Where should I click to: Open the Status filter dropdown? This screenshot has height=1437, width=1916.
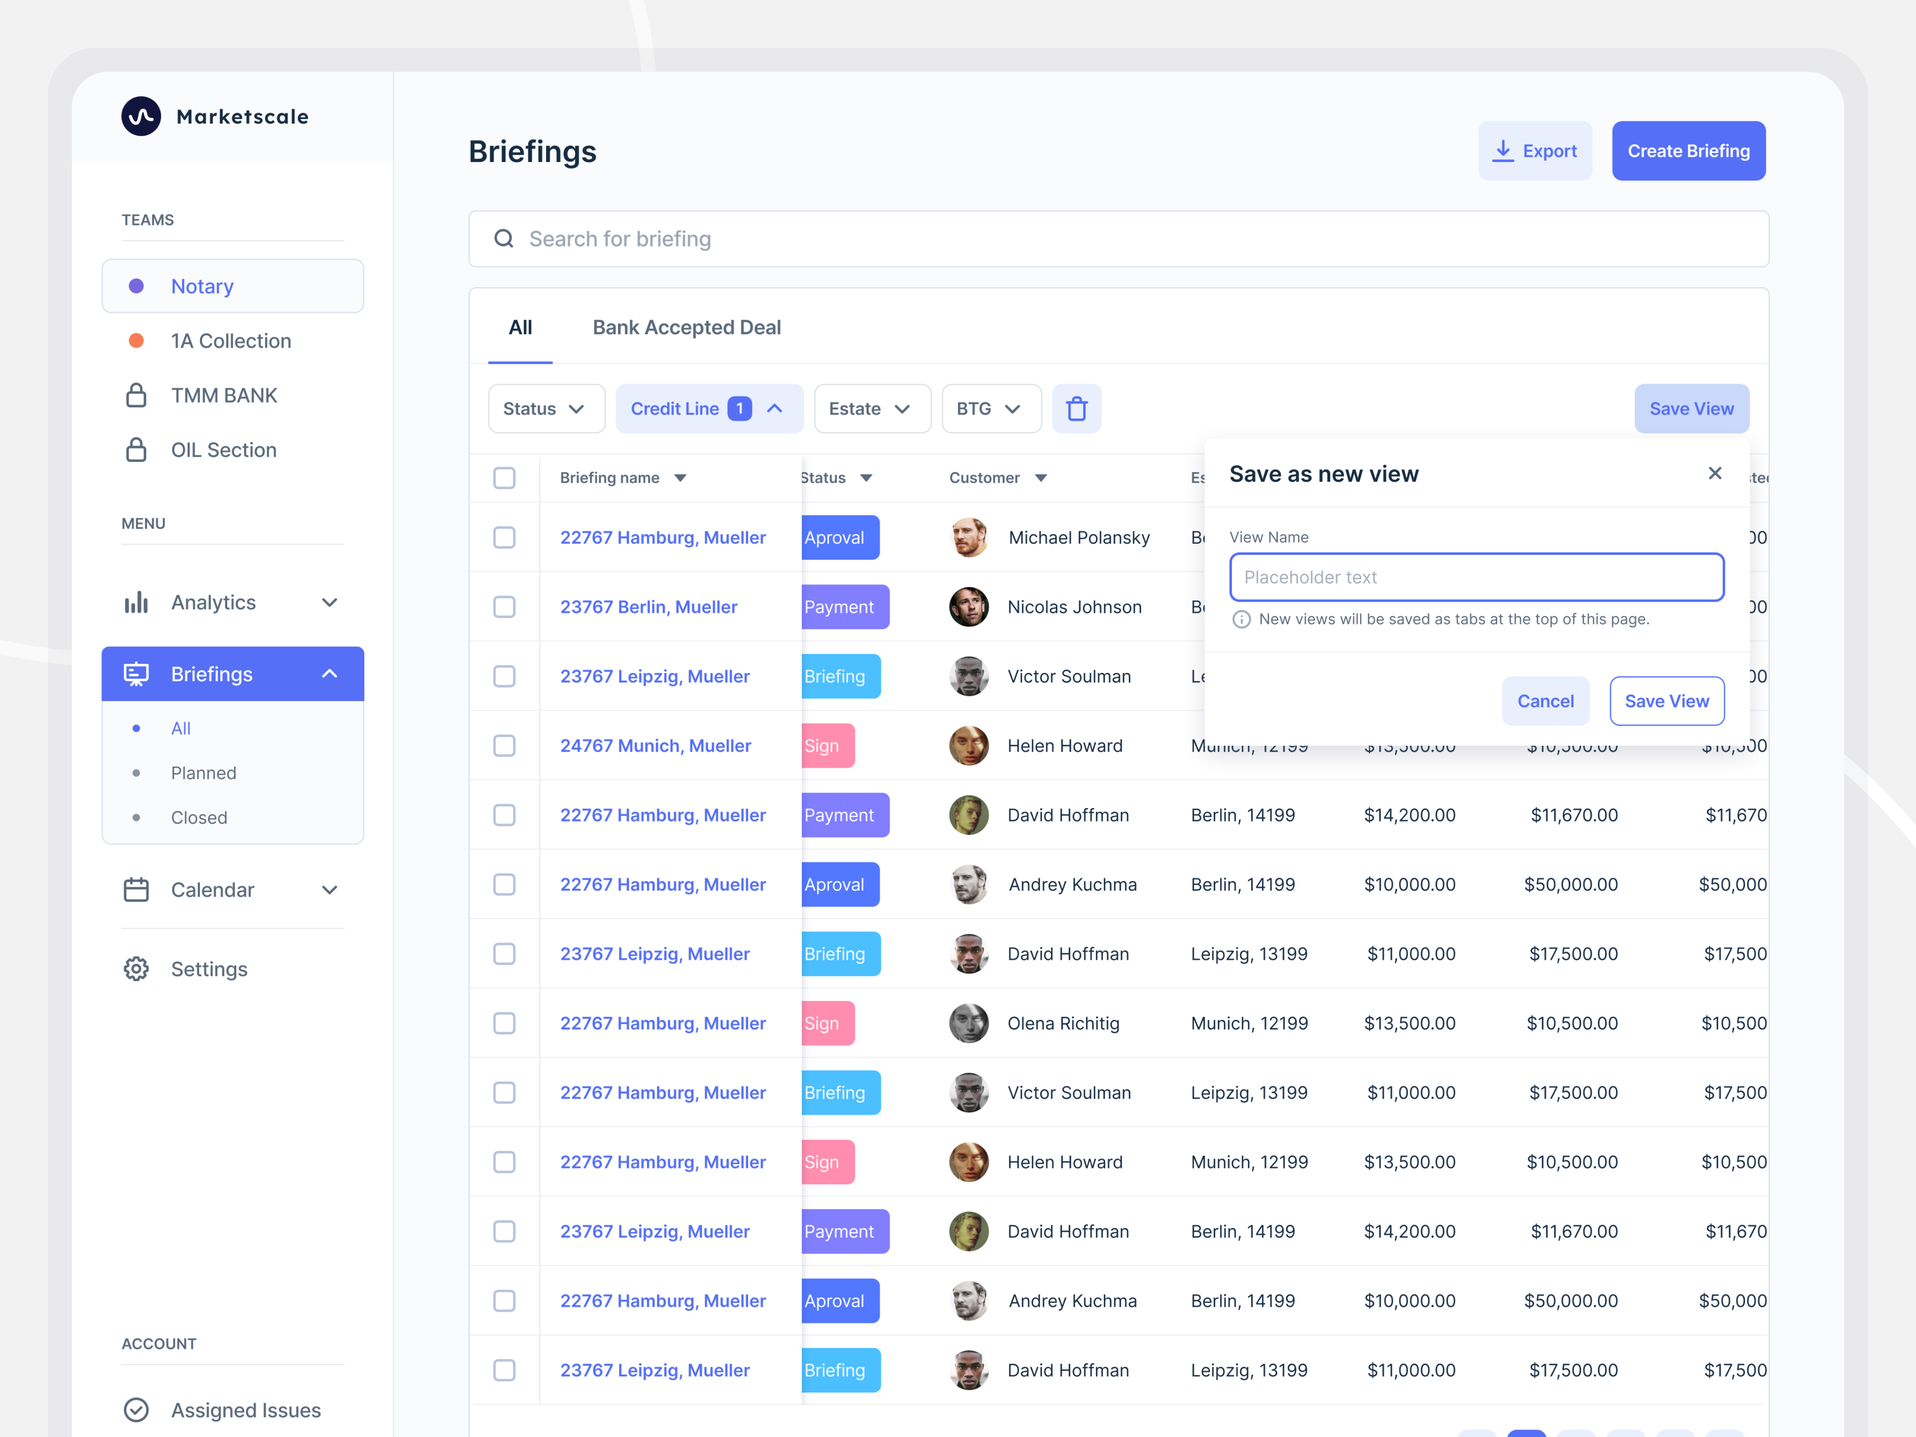tap(545, 409)
